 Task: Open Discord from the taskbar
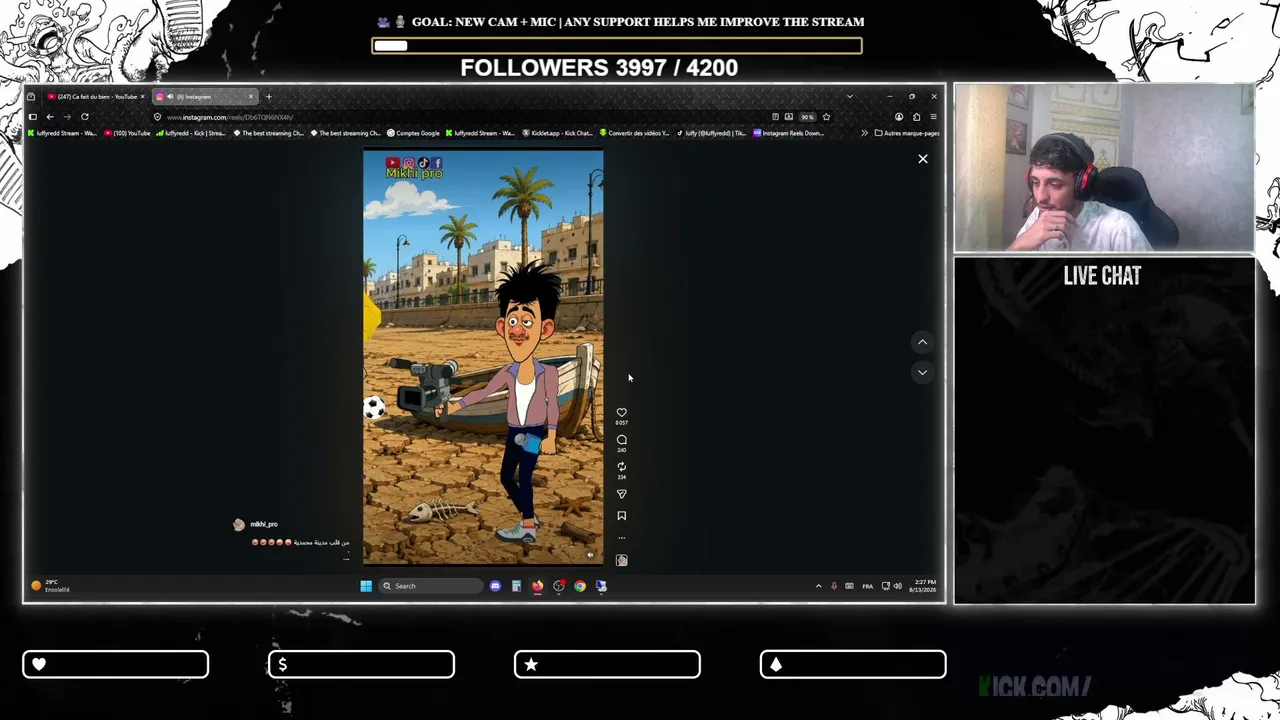pos(495,586)
